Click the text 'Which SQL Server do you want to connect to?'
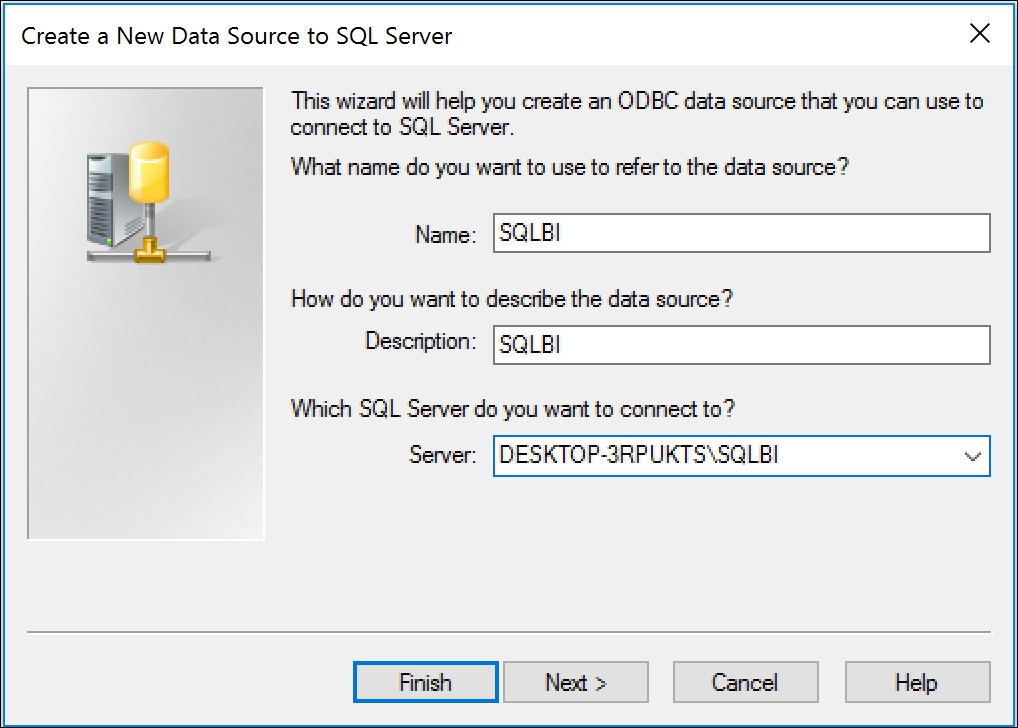The height and width of the screenshot is (728, 1018). click(x=512, y=408)
